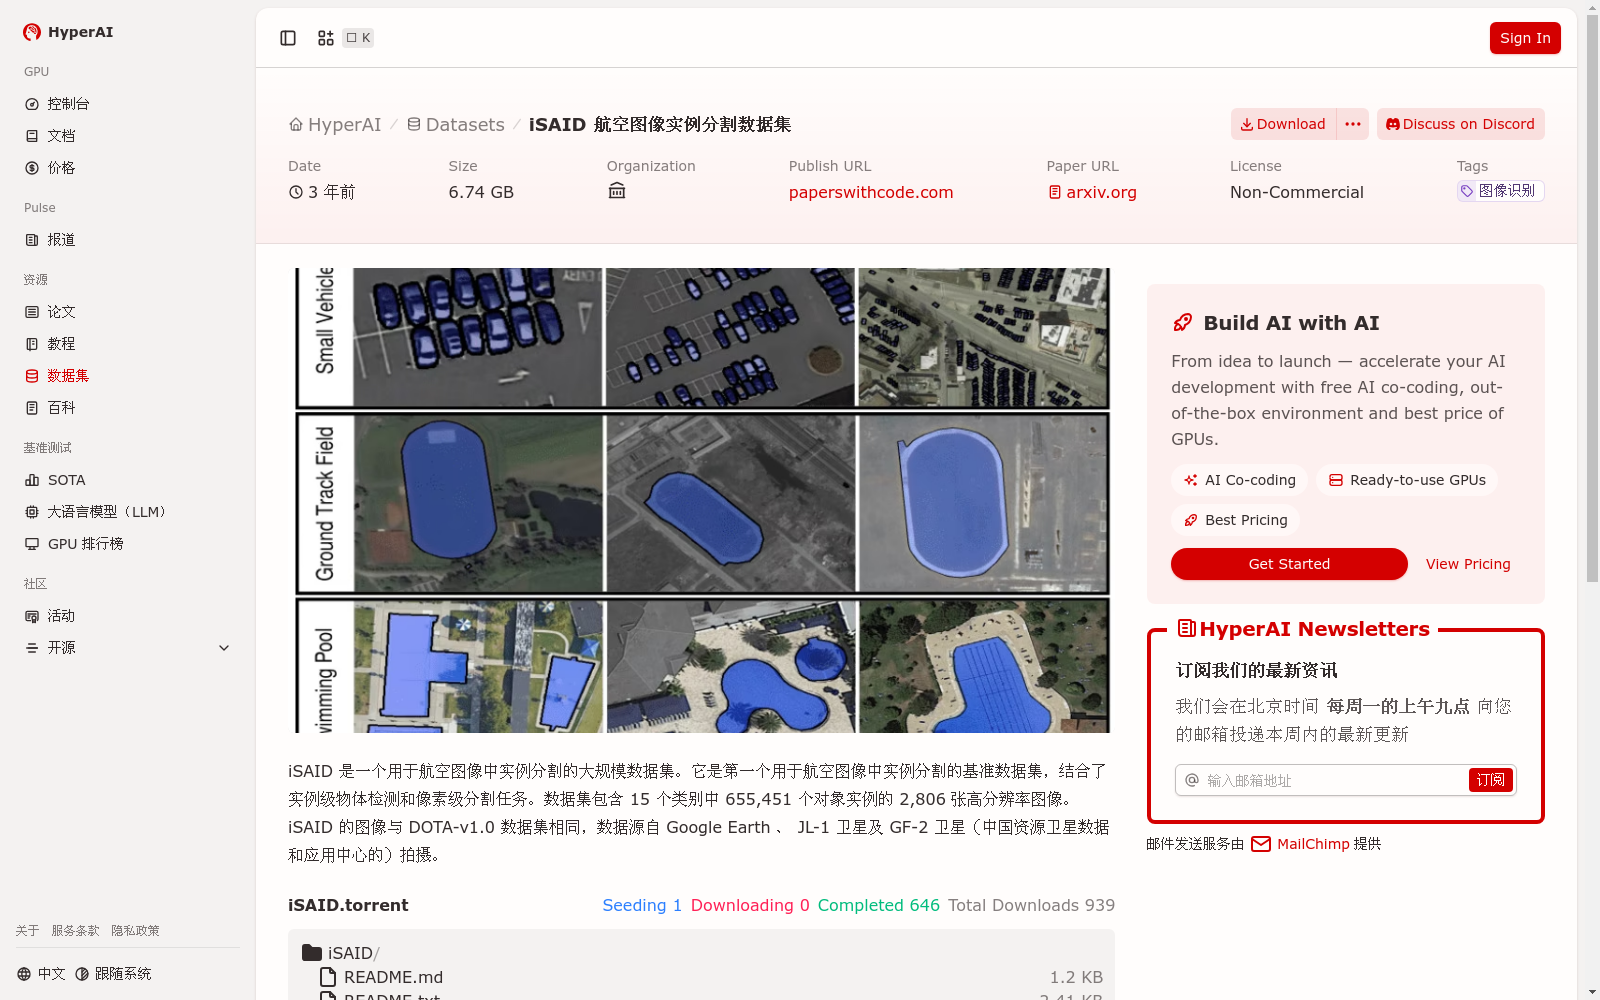Click the scrollbar down arrow
The image size is (1600, 1000).
tap(1592, 993)
